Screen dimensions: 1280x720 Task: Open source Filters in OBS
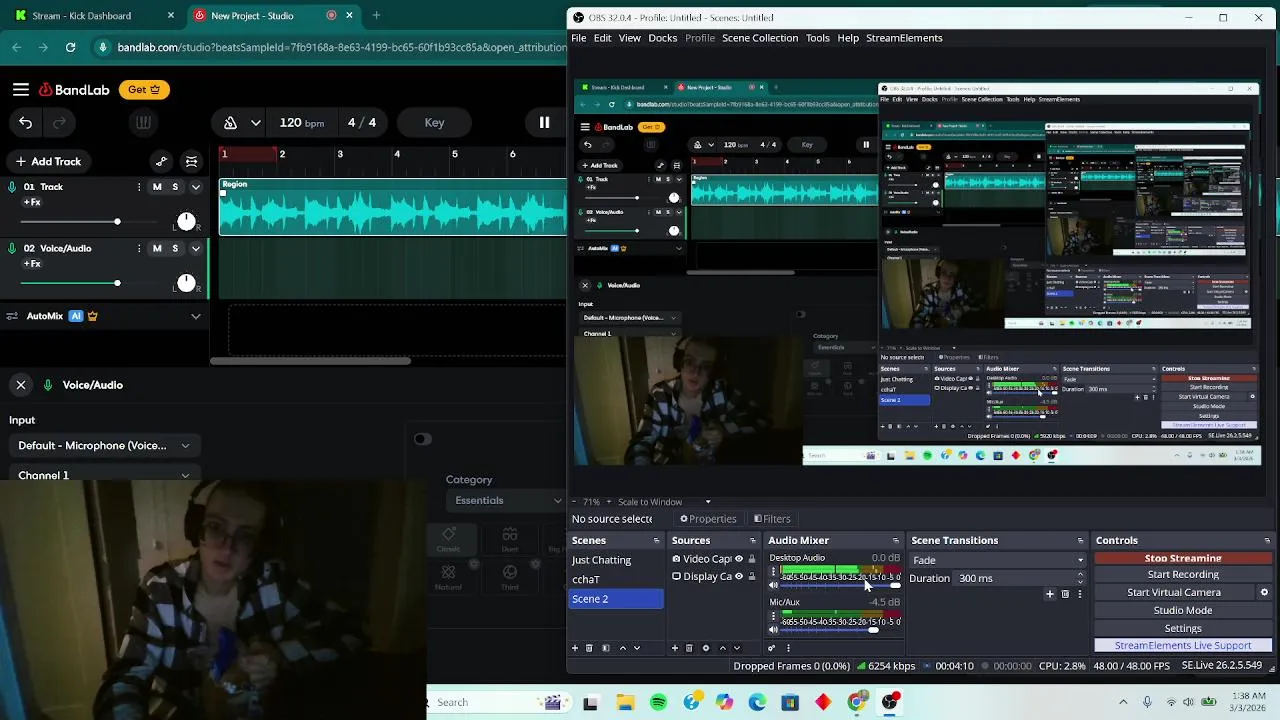click(772, 519)
